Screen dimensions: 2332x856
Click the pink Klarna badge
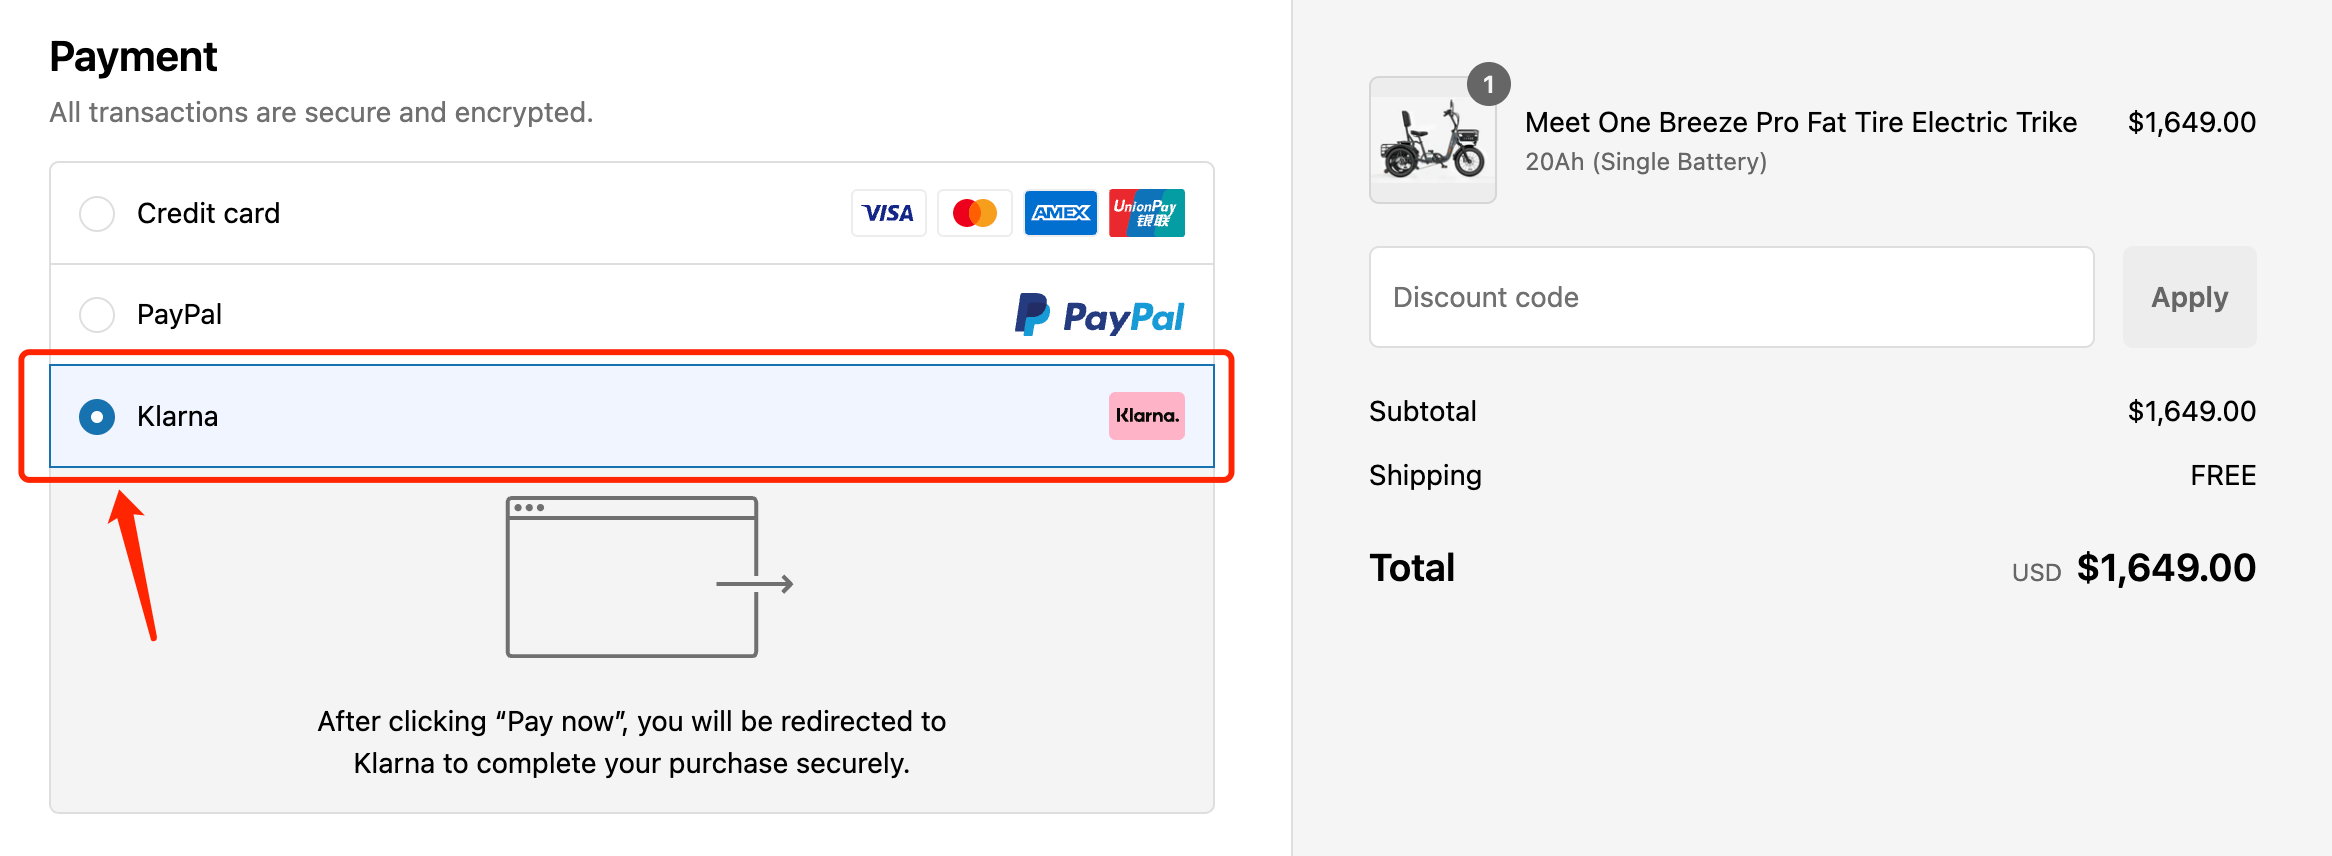pyautogui.click(x=1146, y=416)
